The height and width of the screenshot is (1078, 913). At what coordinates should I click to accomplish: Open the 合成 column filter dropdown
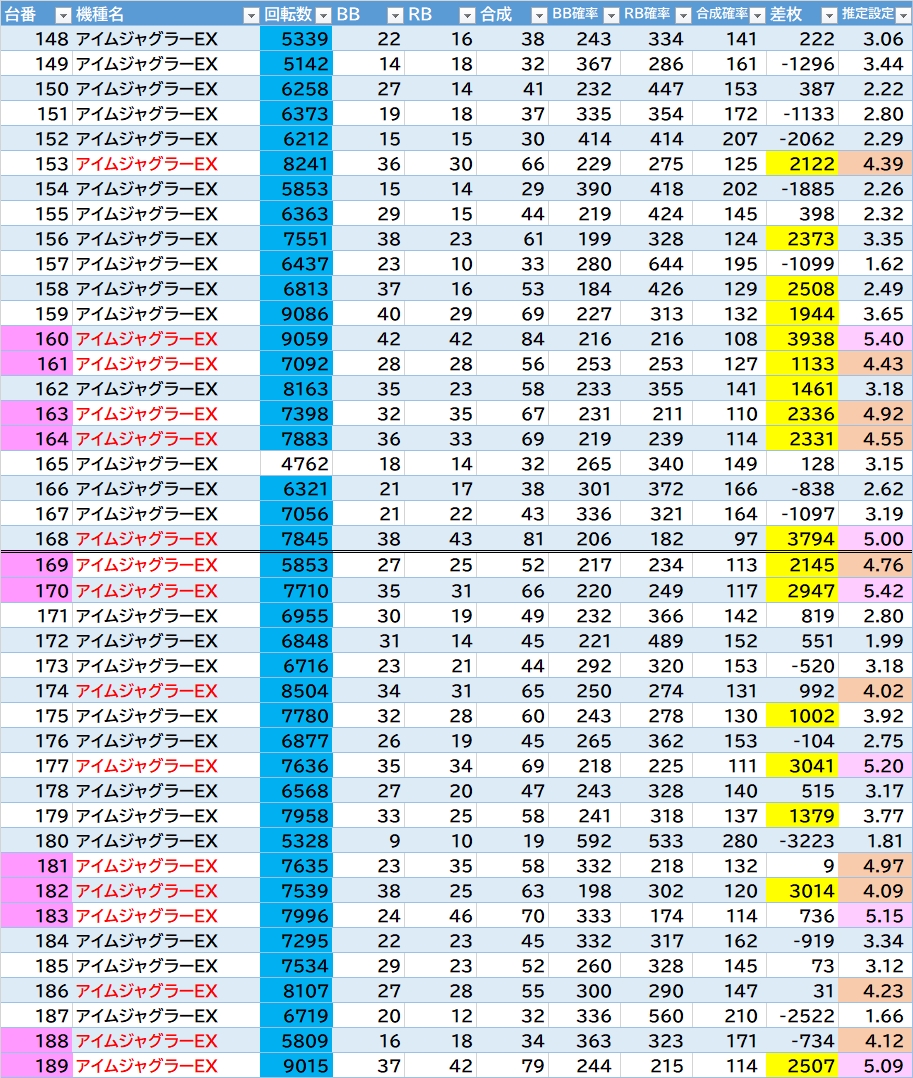pyautogui.click(x=540, y=14)
